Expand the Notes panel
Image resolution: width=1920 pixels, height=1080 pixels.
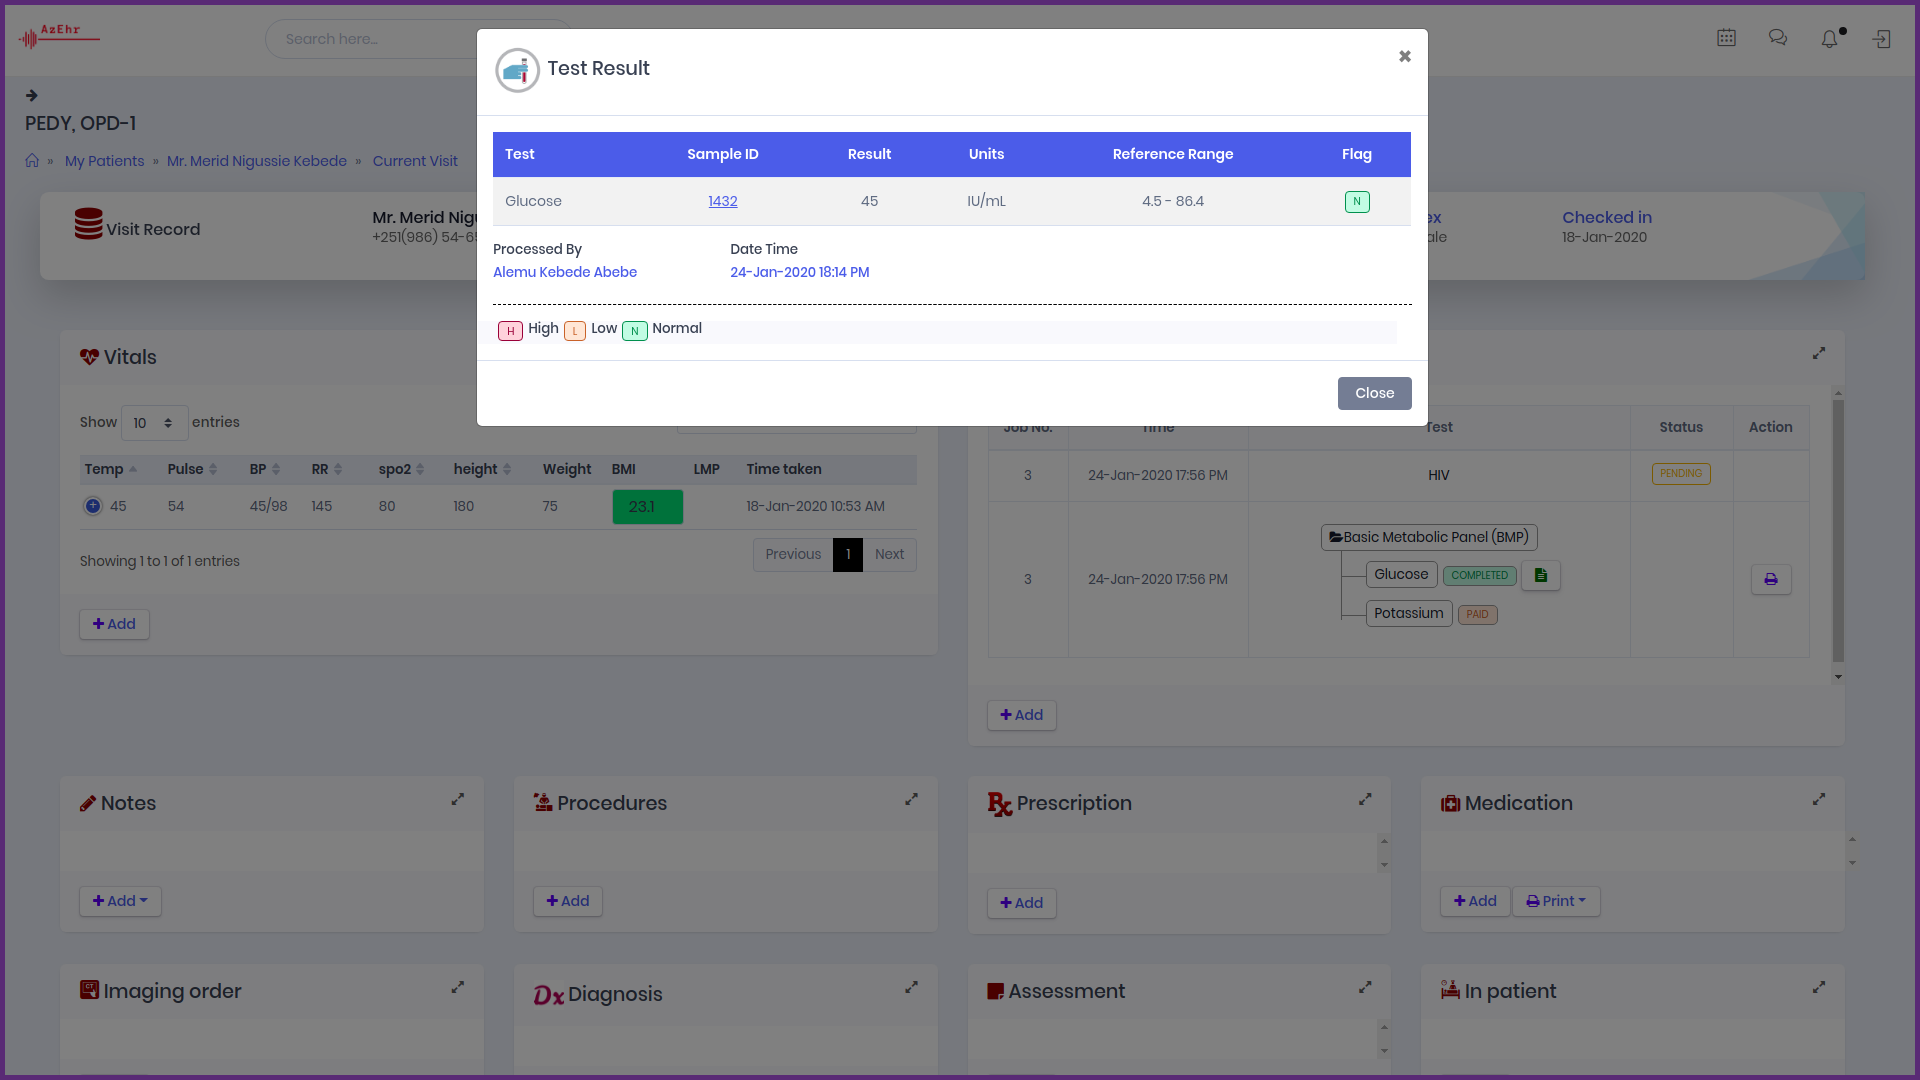click(458, 799)
